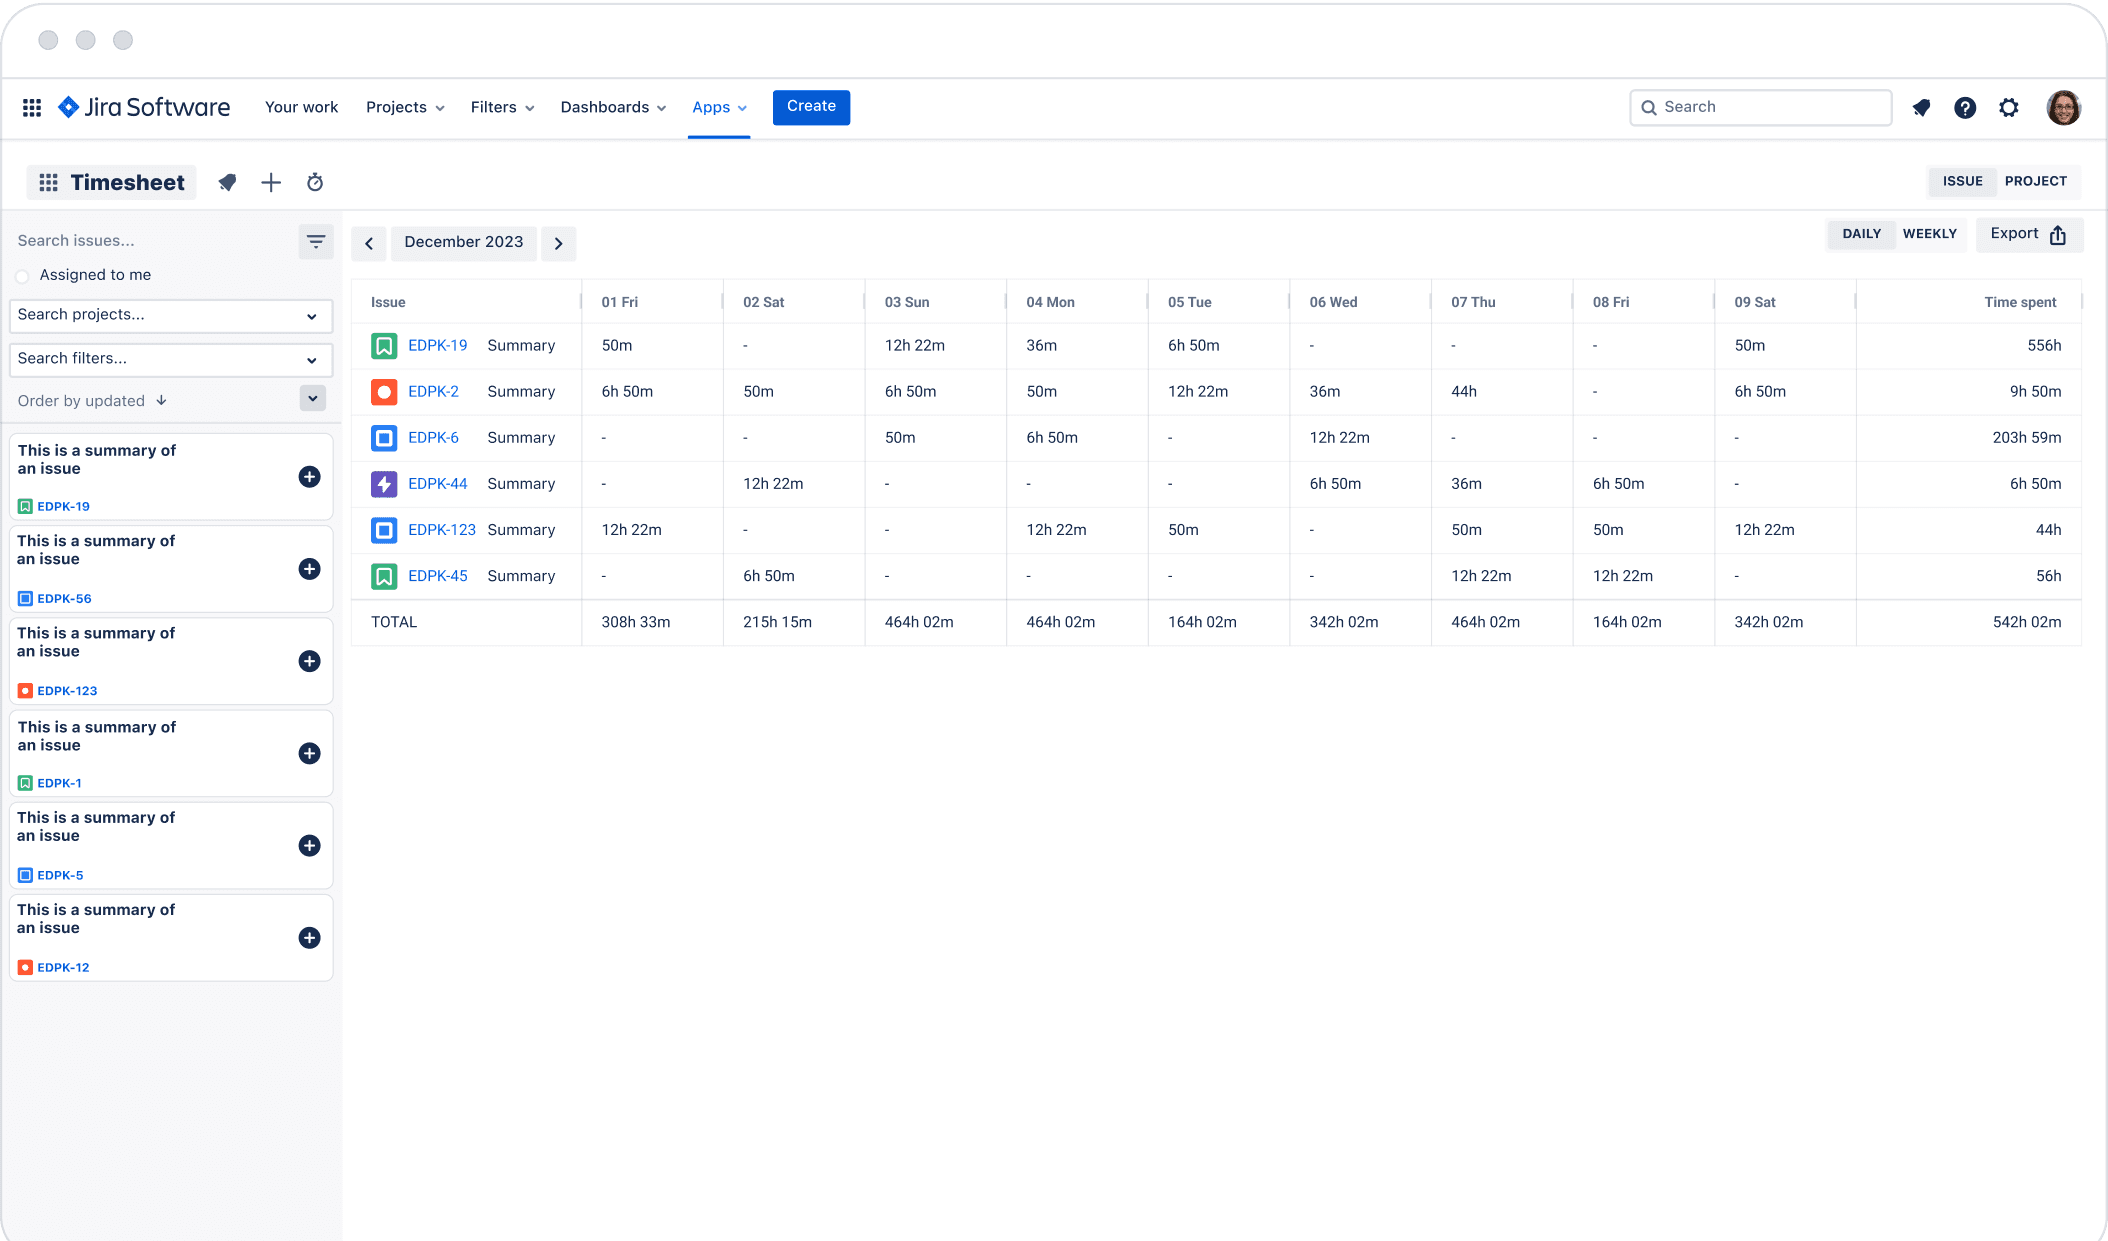Open the EDPK-123 issue link in table
The height and width of the screenshot is (1241, 2108).
click(x=441, y=530)
